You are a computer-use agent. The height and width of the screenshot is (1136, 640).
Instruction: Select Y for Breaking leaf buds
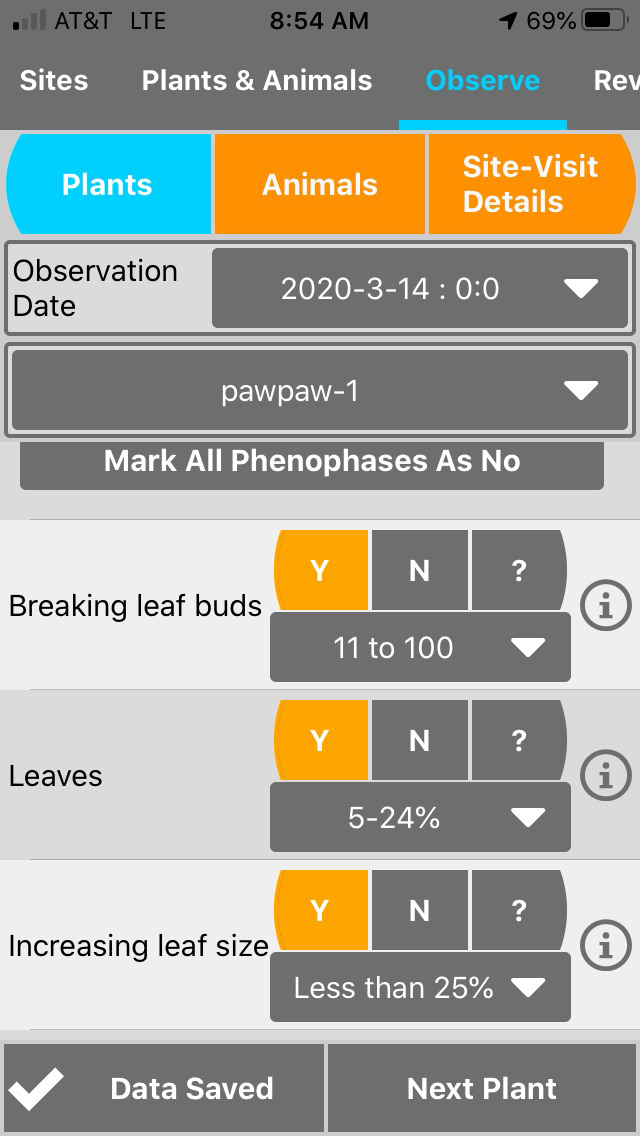320,570
